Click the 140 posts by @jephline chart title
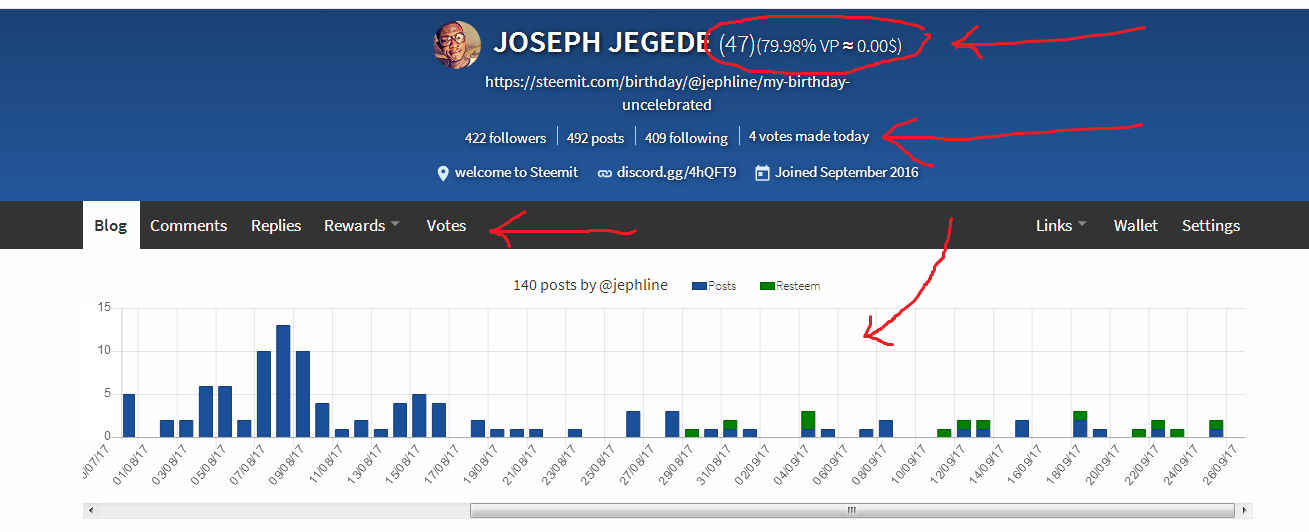The height and width of the screenshot is (532, 1309). point(590,285)
